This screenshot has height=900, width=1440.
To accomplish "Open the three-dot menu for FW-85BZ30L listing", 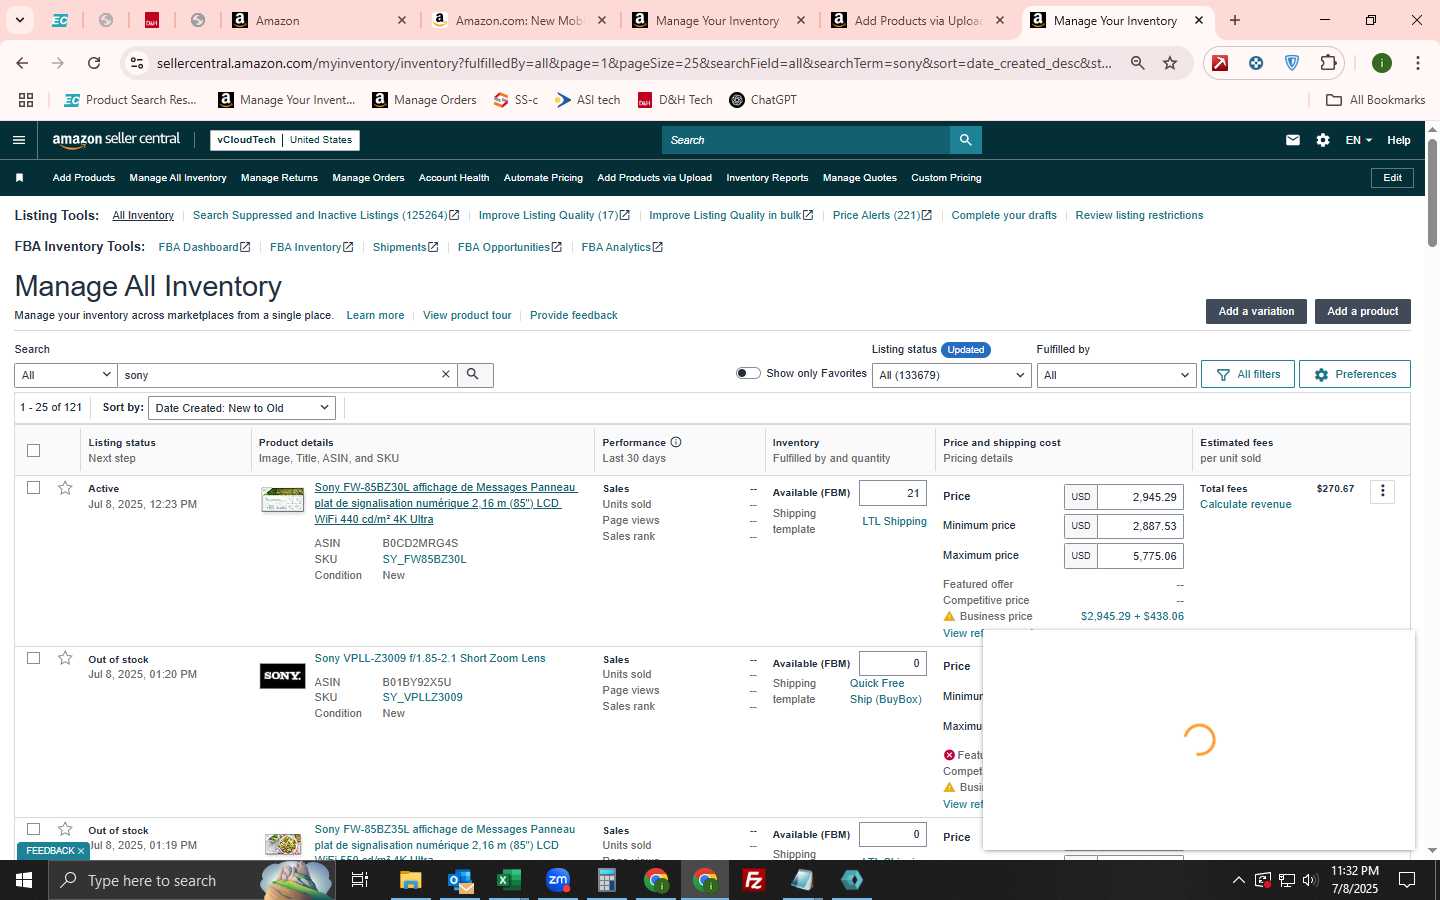I will (x=1382, y=491).
